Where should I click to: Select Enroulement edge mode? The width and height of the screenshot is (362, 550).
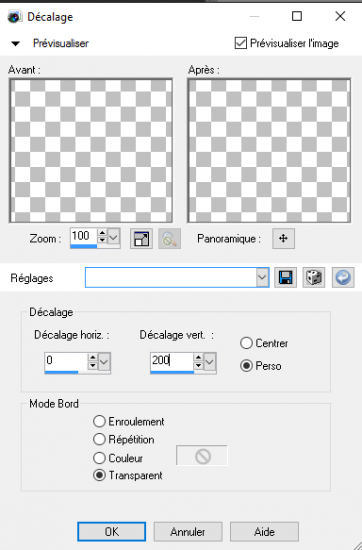click(x=99, y=421)
